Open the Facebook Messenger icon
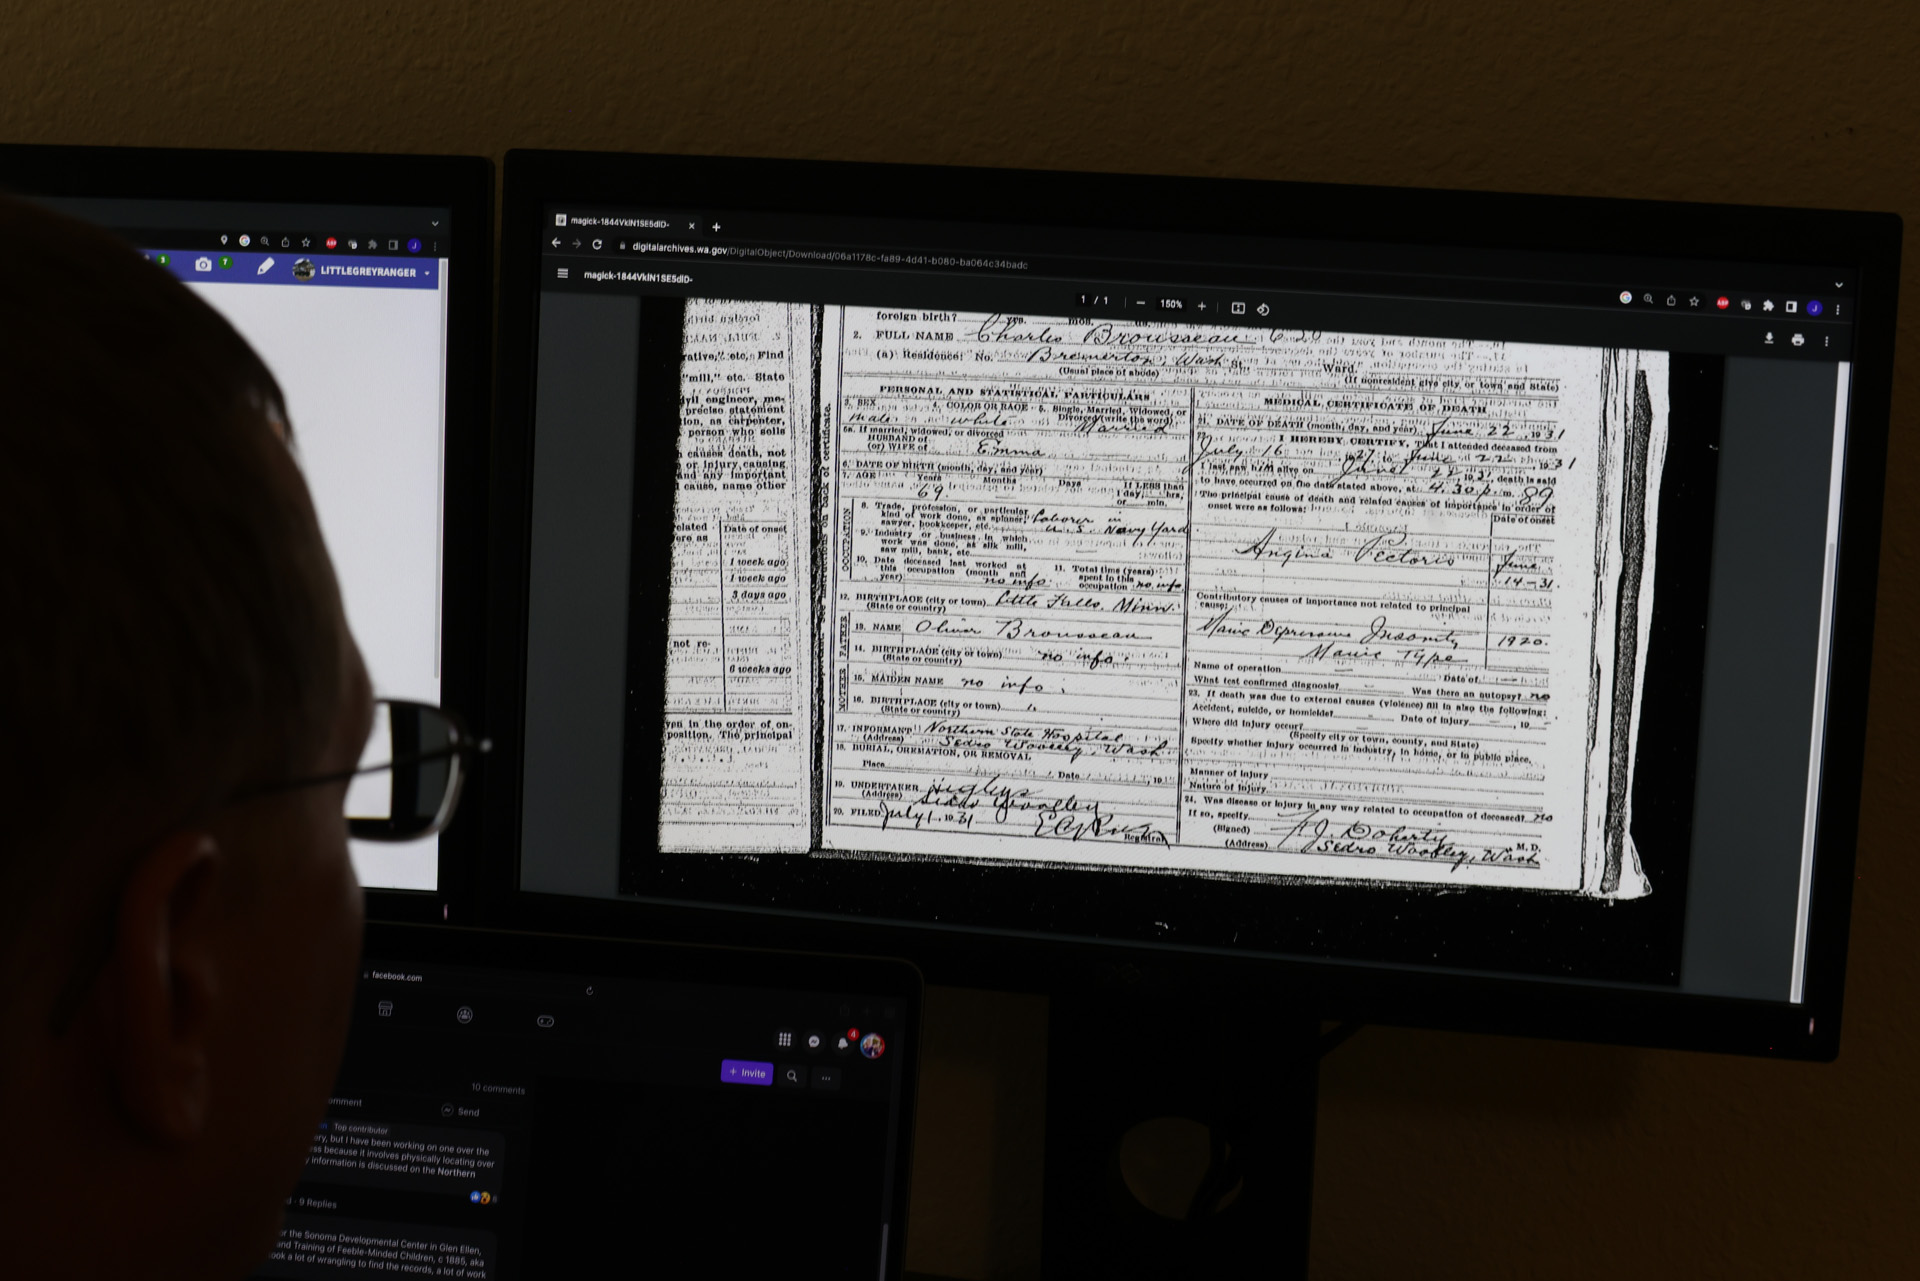 click(814, 1041)
